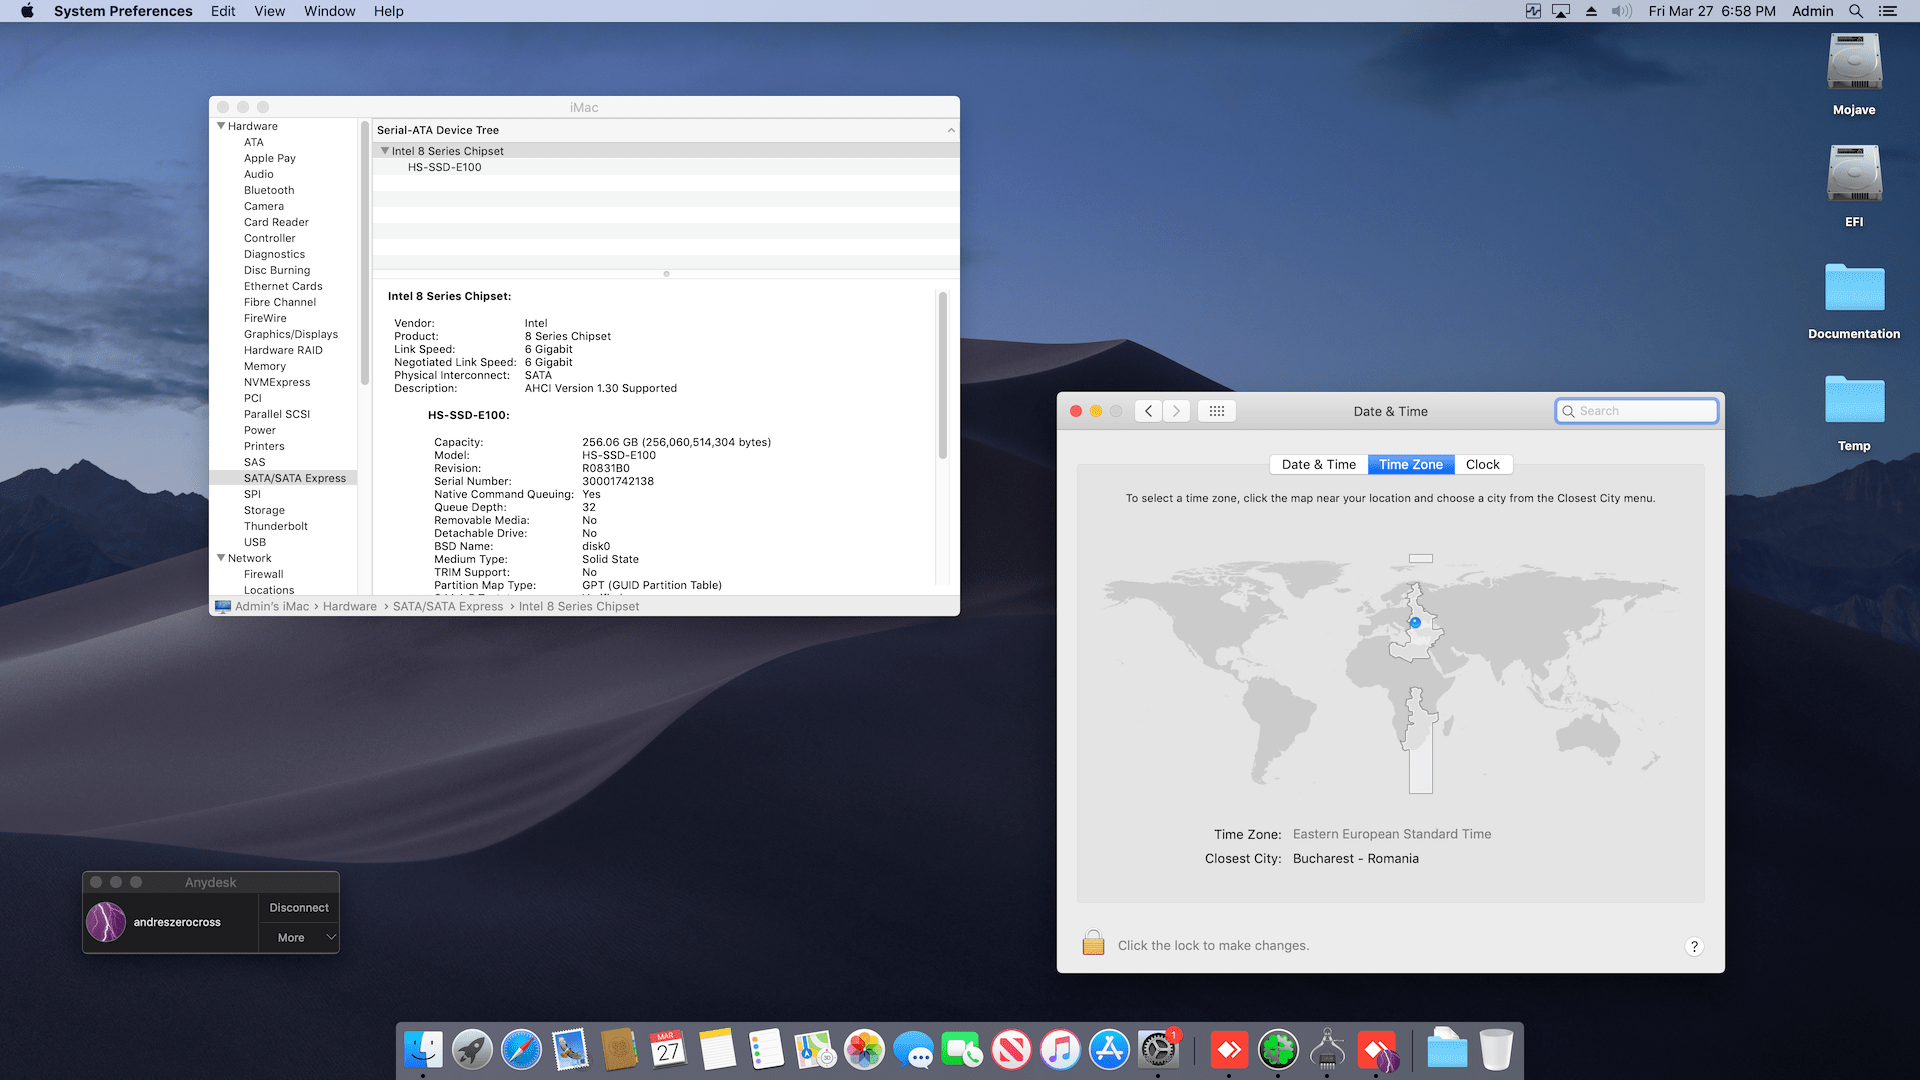Open the App Store from the dock

pyautogui.click(x=1109, y=1050)
